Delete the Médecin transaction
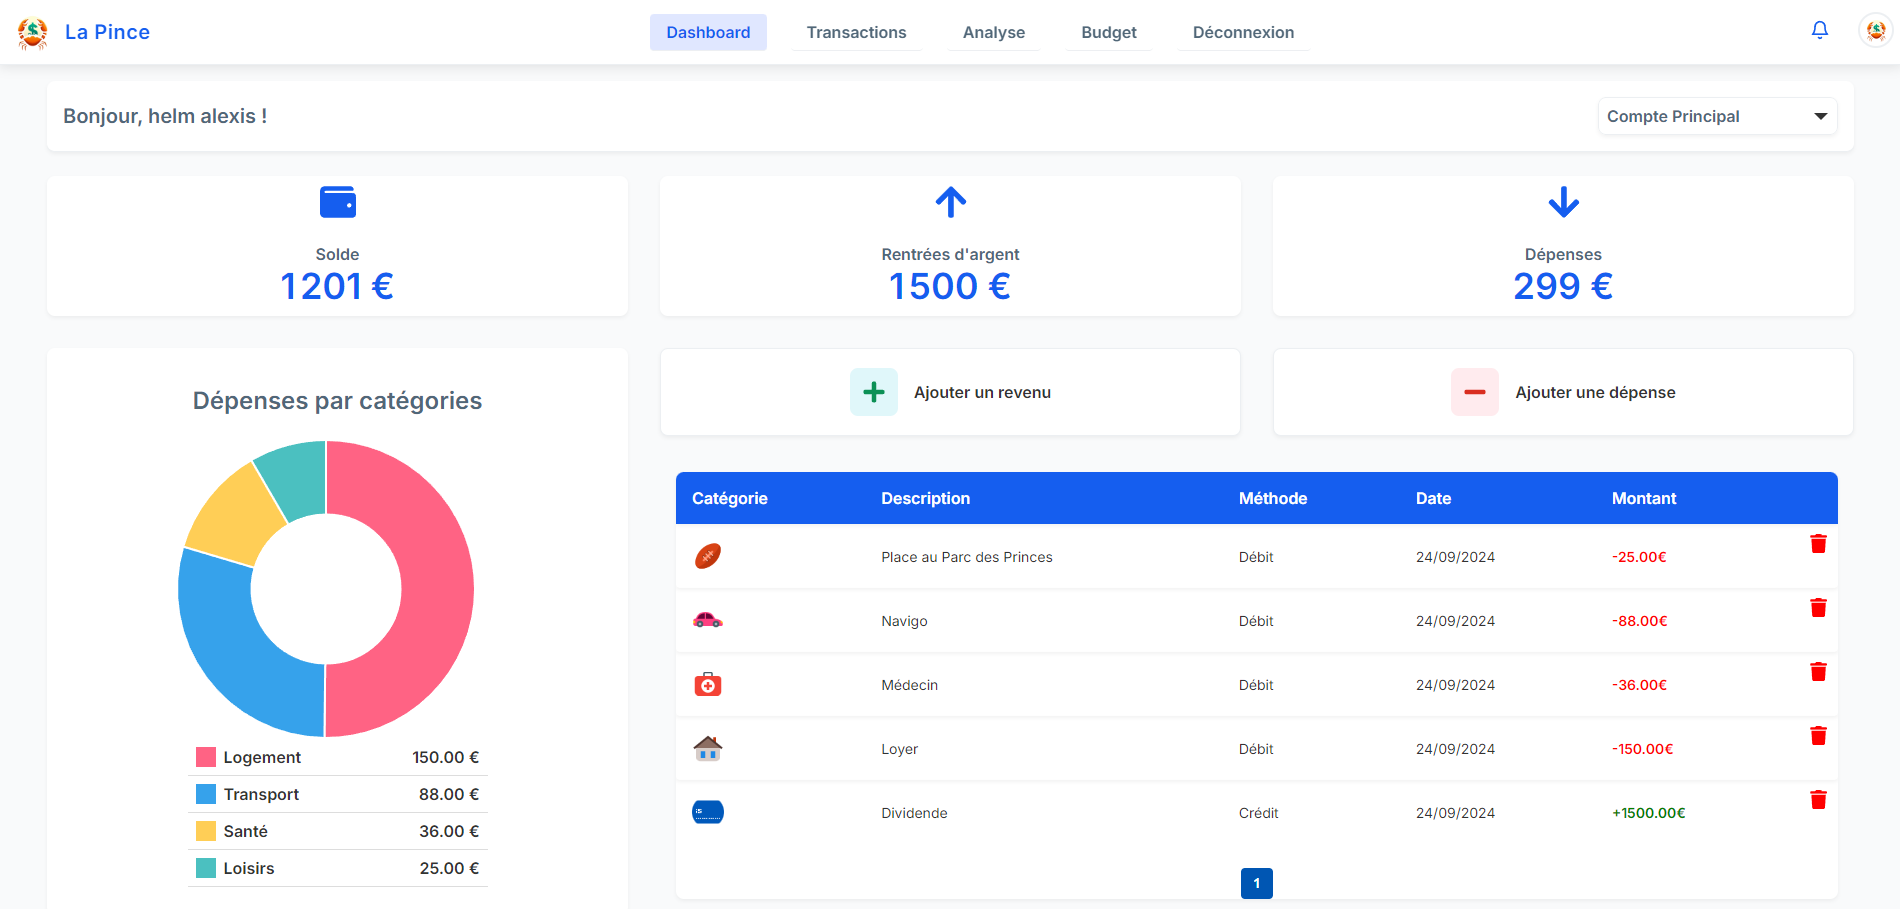 pyautogui.click(x=1818, y=672)
